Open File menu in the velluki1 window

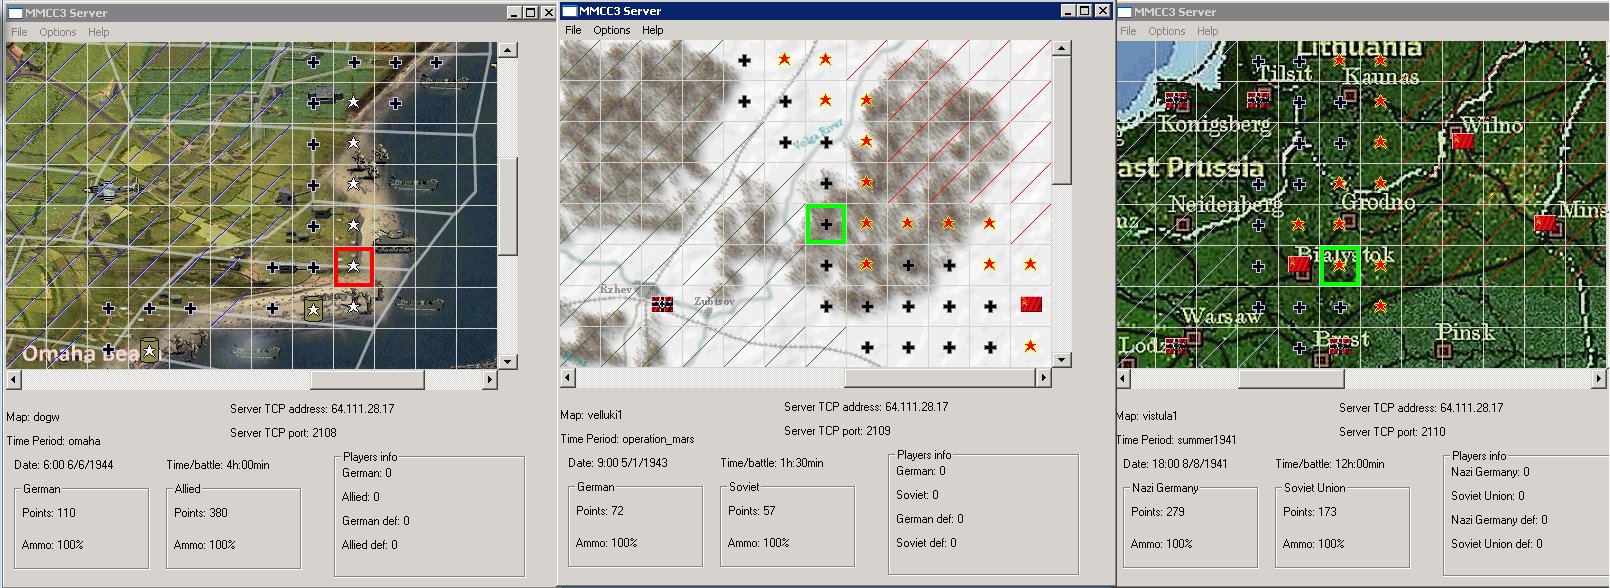573,30
